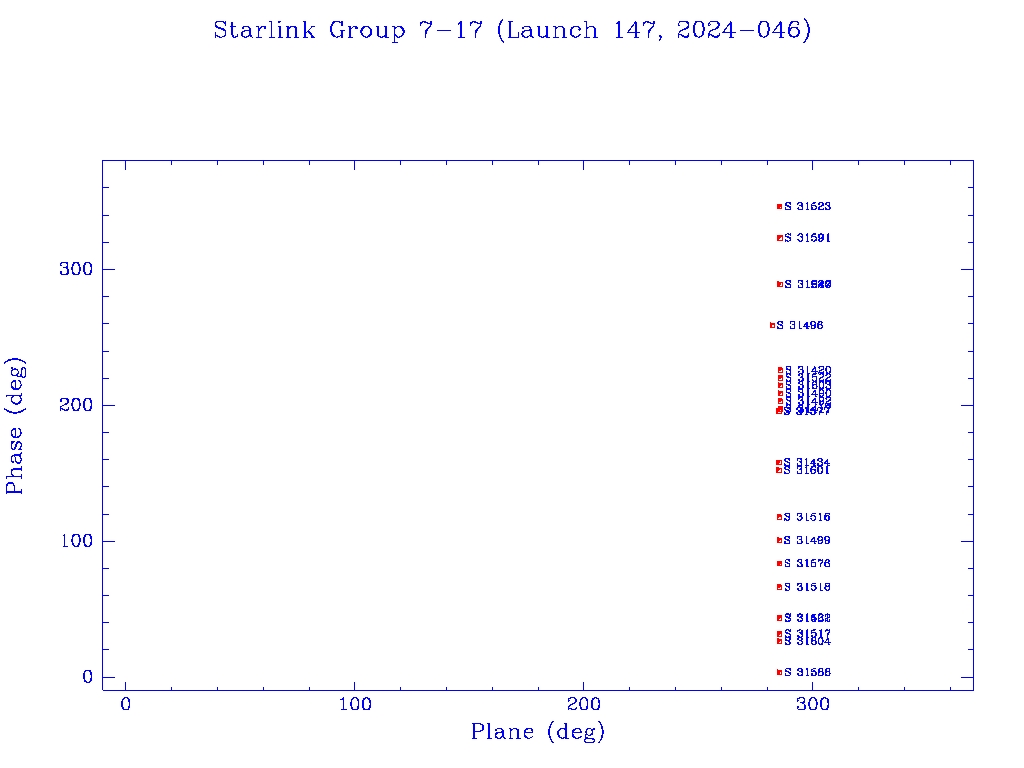The width and height of the screenshot is (1024, 768).
Task: Click the '300' tick label on Phase axis
Action: [76, 269]
